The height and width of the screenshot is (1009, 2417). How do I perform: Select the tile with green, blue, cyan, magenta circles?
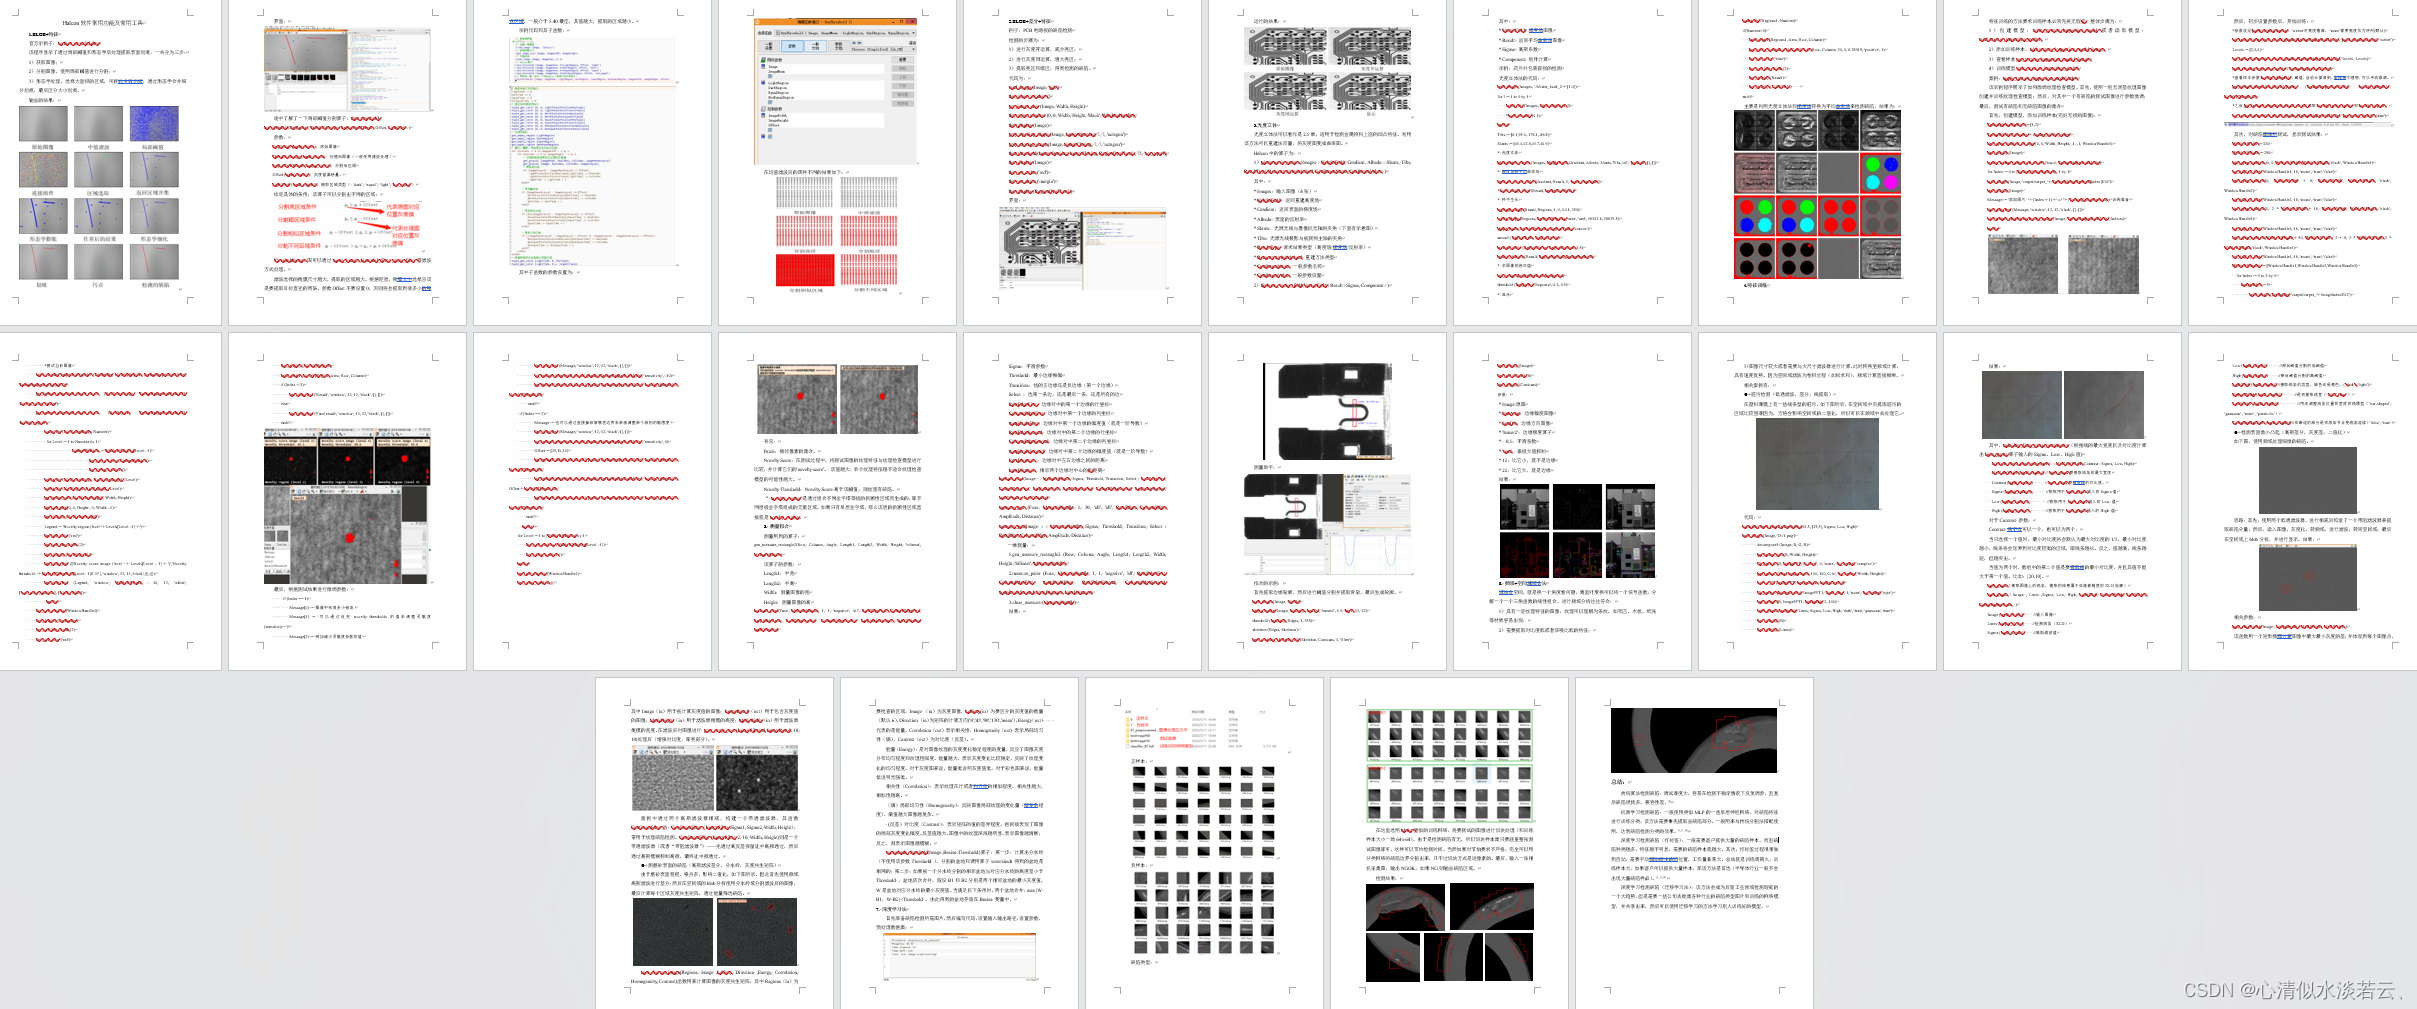[x=1880, y=172]
